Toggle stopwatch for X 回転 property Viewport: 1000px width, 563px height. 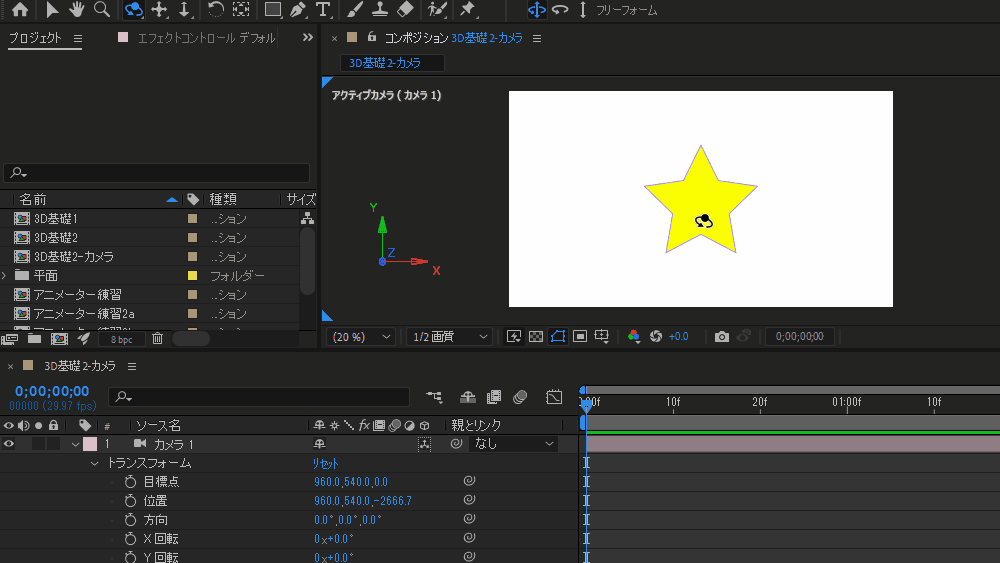tap(131, 539)
